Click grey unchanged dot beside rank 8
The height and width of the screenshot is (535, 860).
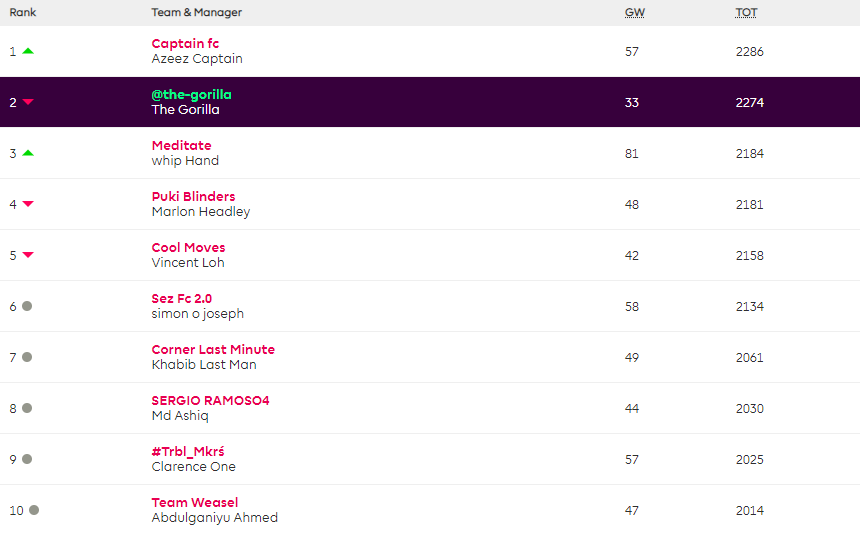pyautogui.click(x=27, y=408)
